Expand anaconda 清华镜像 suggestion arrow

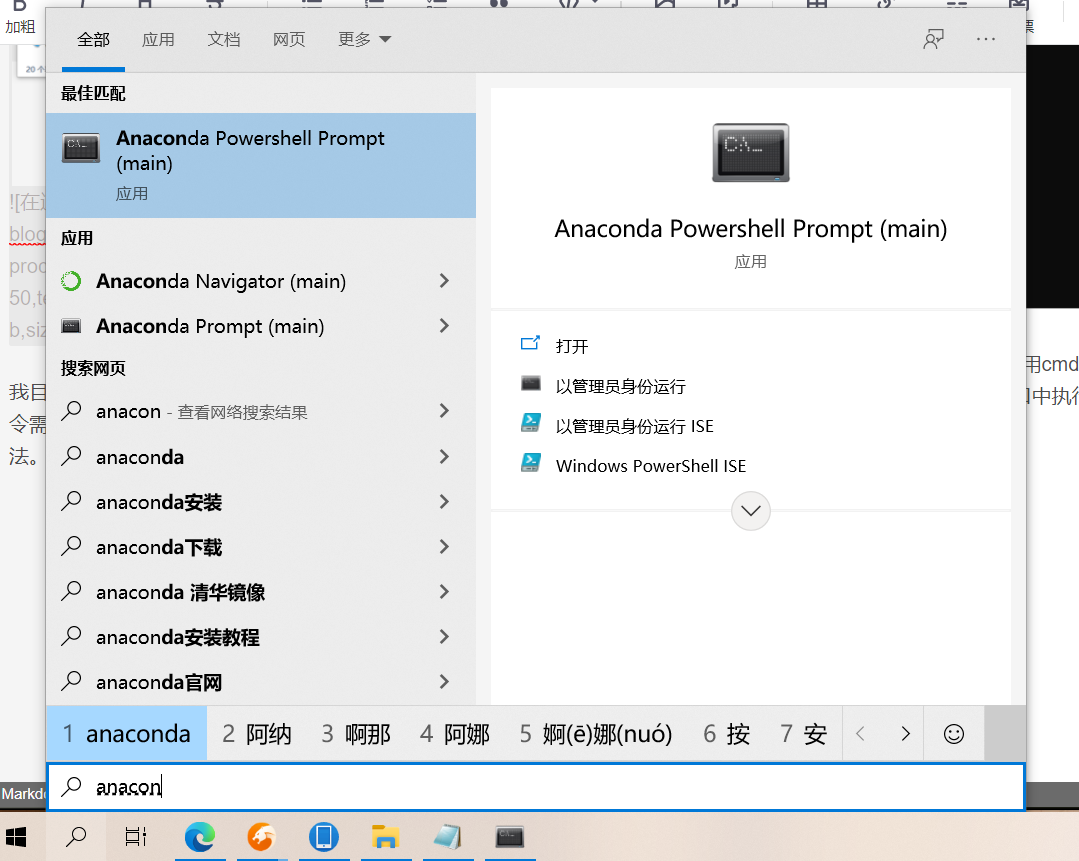coord(445,592)
